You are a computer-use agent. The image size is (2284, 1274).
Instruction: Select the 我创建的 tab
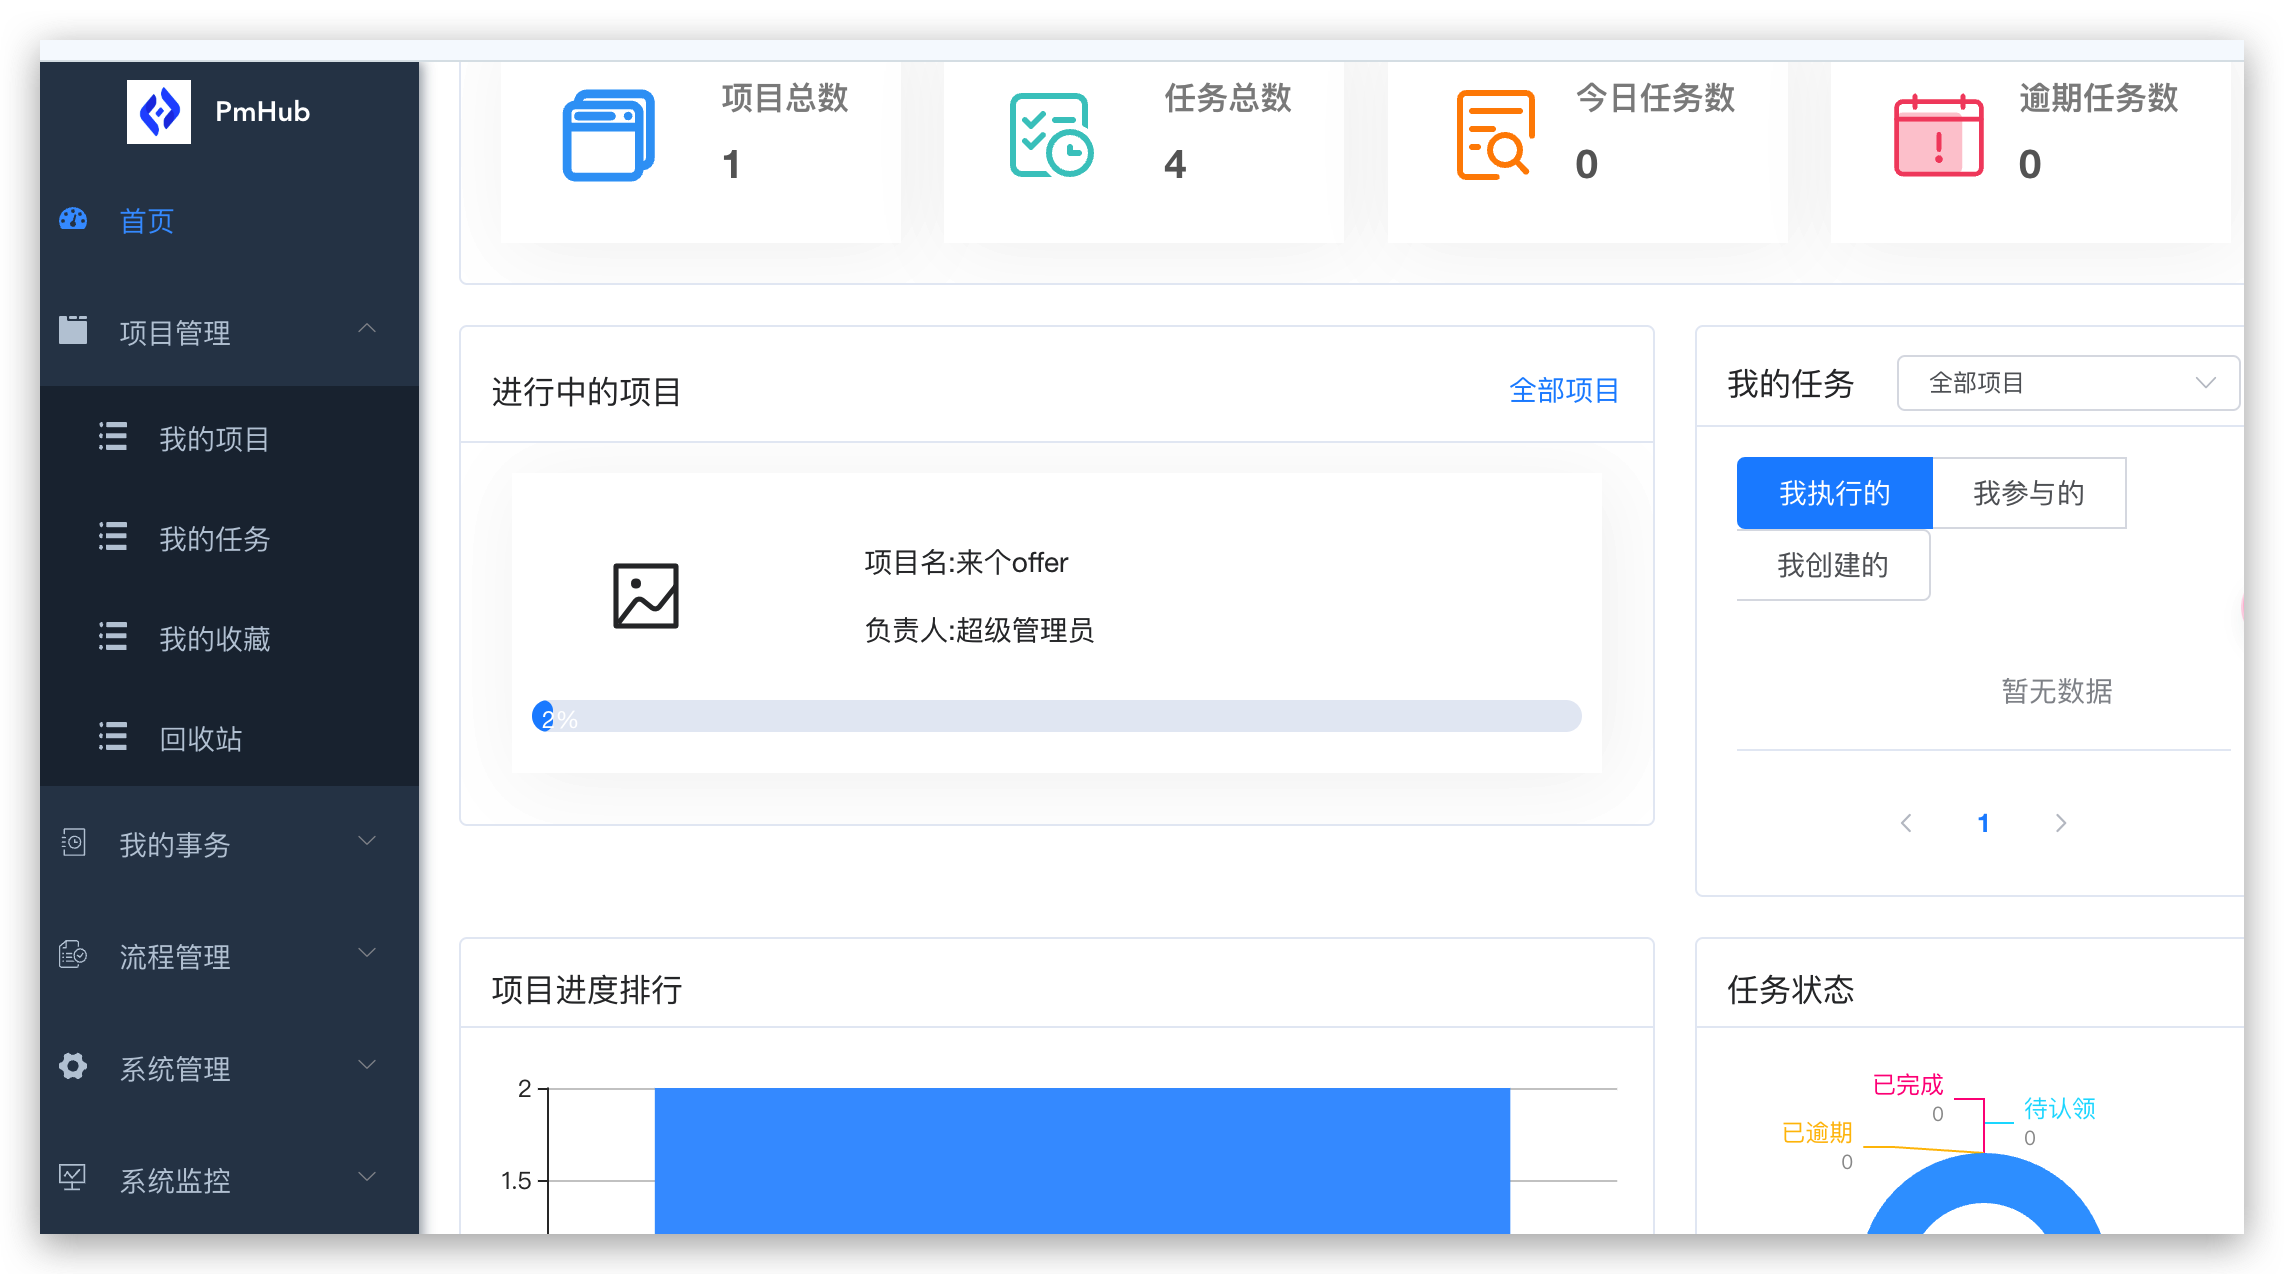1832,565
